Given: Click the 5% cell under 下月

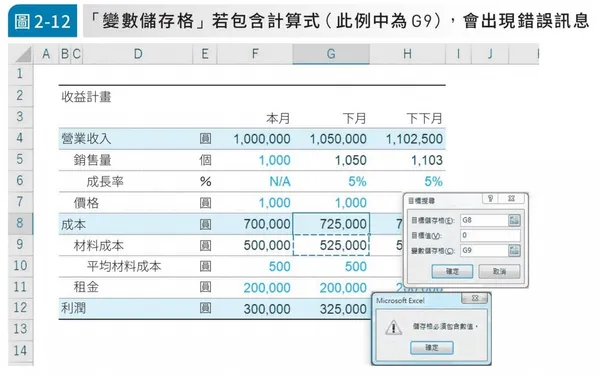Looking at the screenshot, I should 357,181.
